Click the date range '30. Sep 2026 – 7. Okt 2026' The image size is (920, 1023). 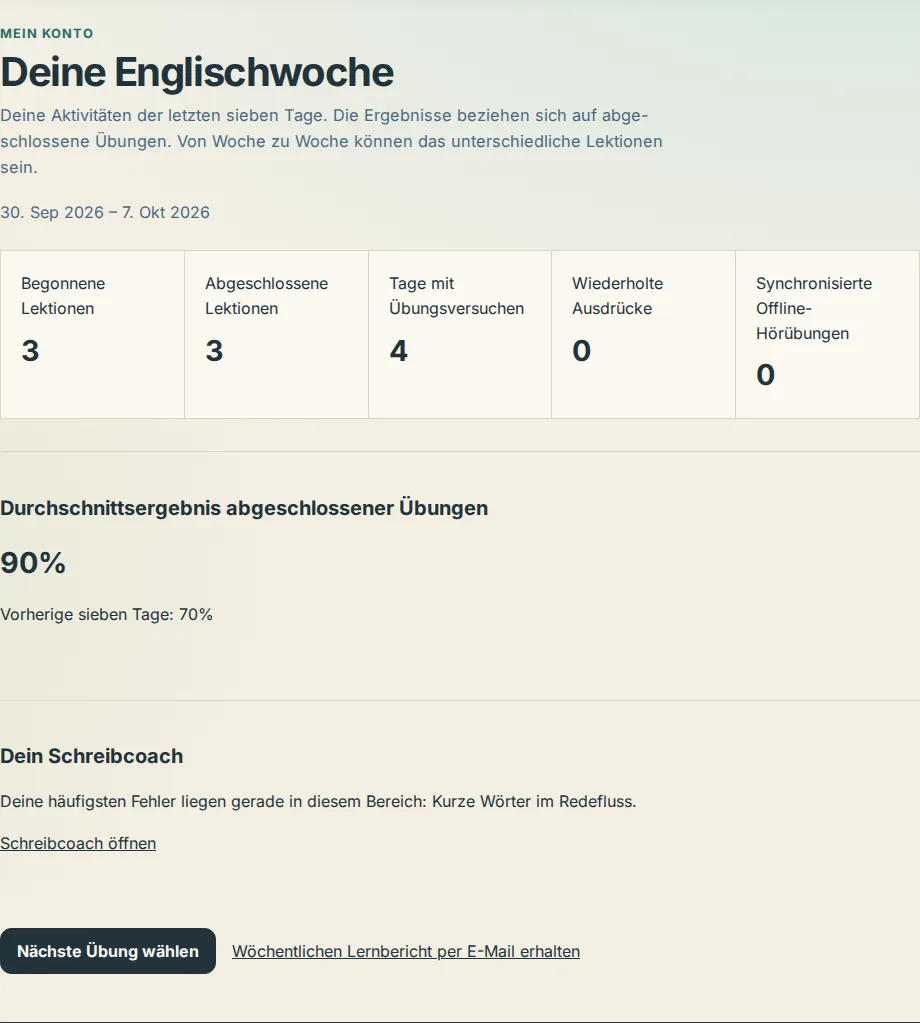click(x=105, y=212)
